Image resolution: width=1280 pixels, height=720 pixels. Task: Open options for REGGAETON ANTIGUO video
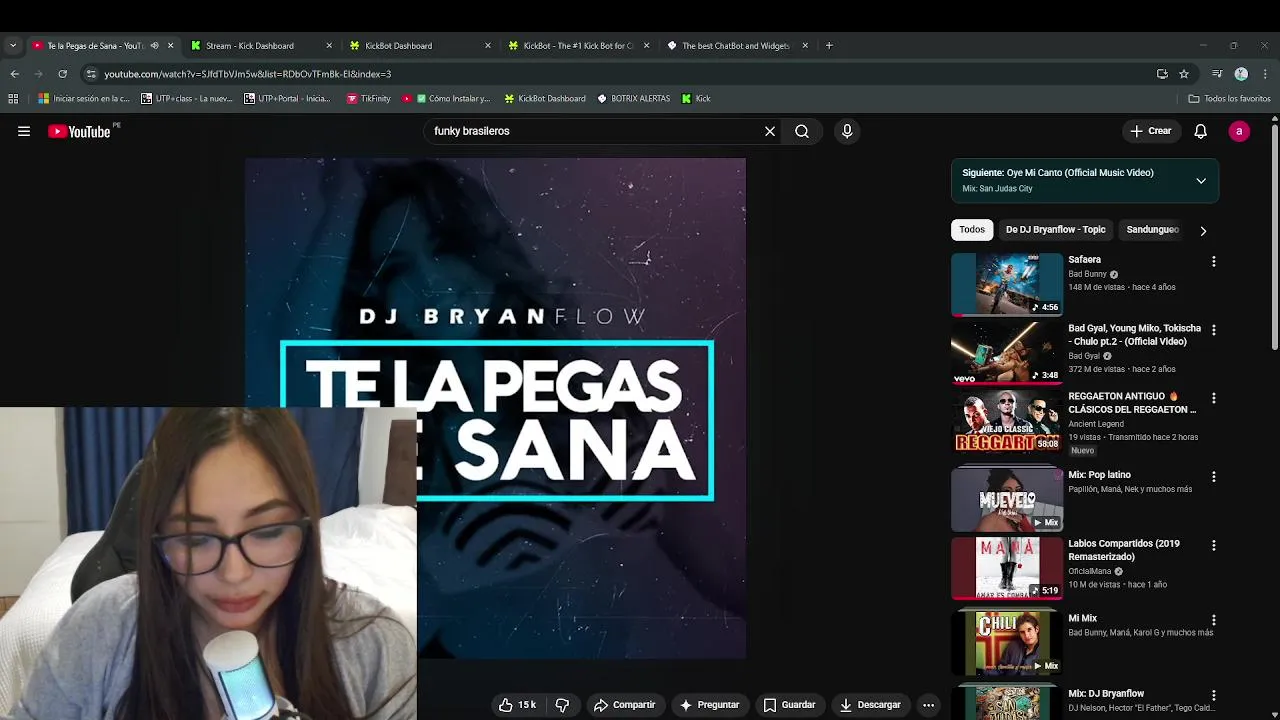click(x=1214, y=398)
